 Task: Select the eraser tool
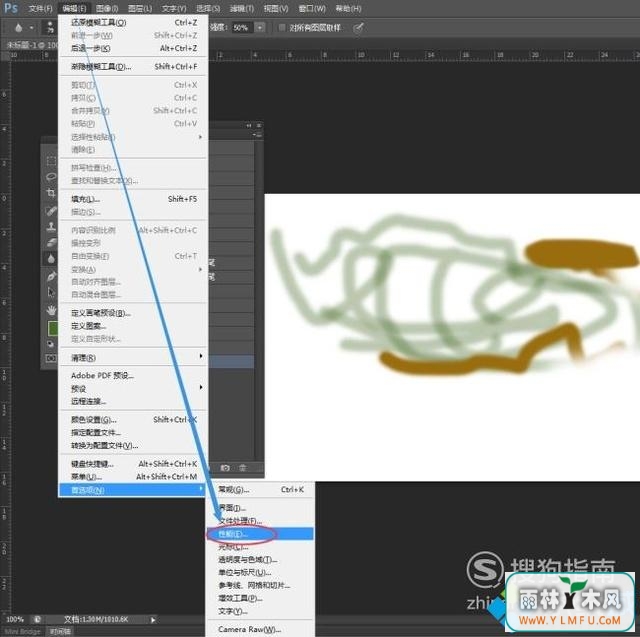tap(51, 243)
